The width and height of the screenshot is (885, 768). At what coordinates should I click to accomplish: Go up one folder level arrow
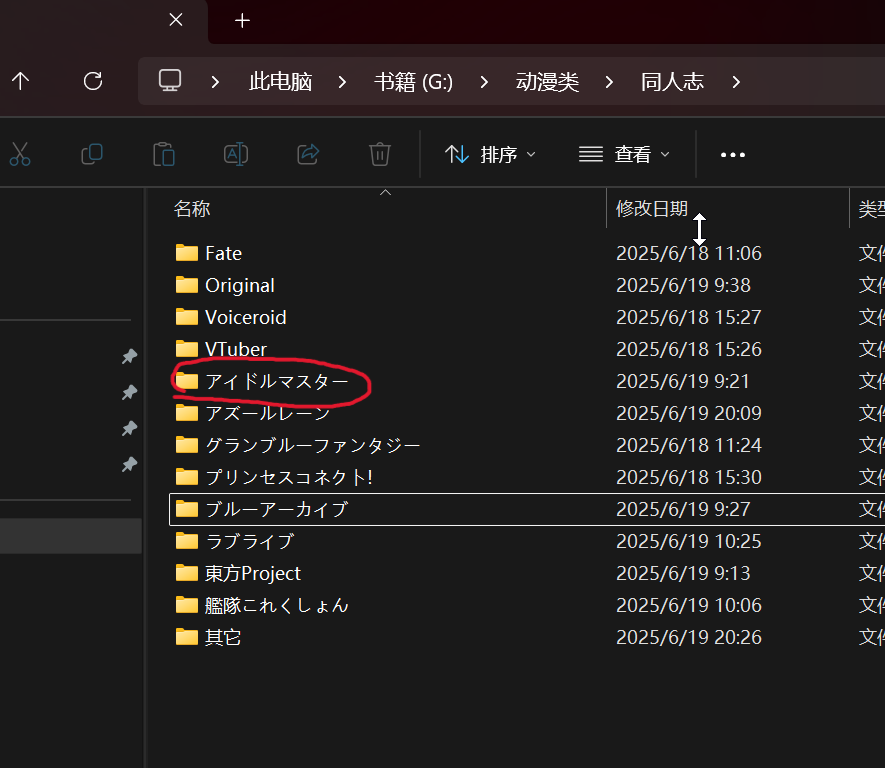tap(21, 81)
